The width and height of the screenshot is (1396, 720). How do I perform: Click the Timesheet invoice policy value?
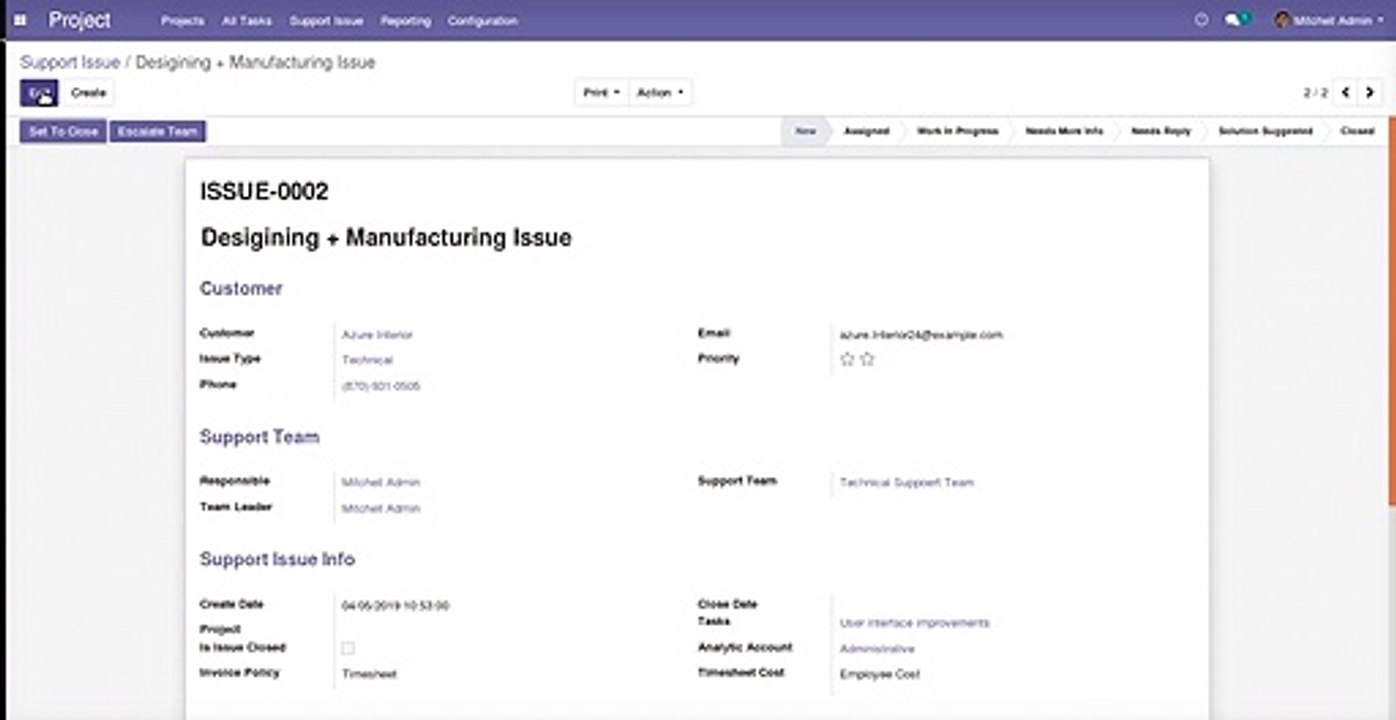click(369, 675)
